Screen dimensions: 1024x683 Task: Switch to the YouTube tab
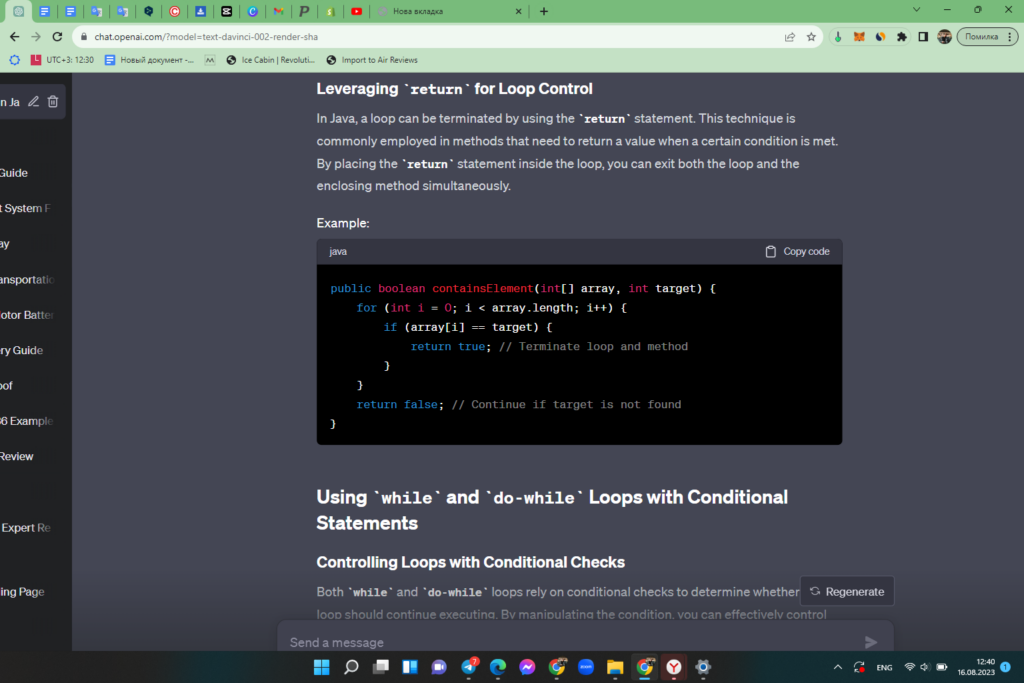pos(357,11)
